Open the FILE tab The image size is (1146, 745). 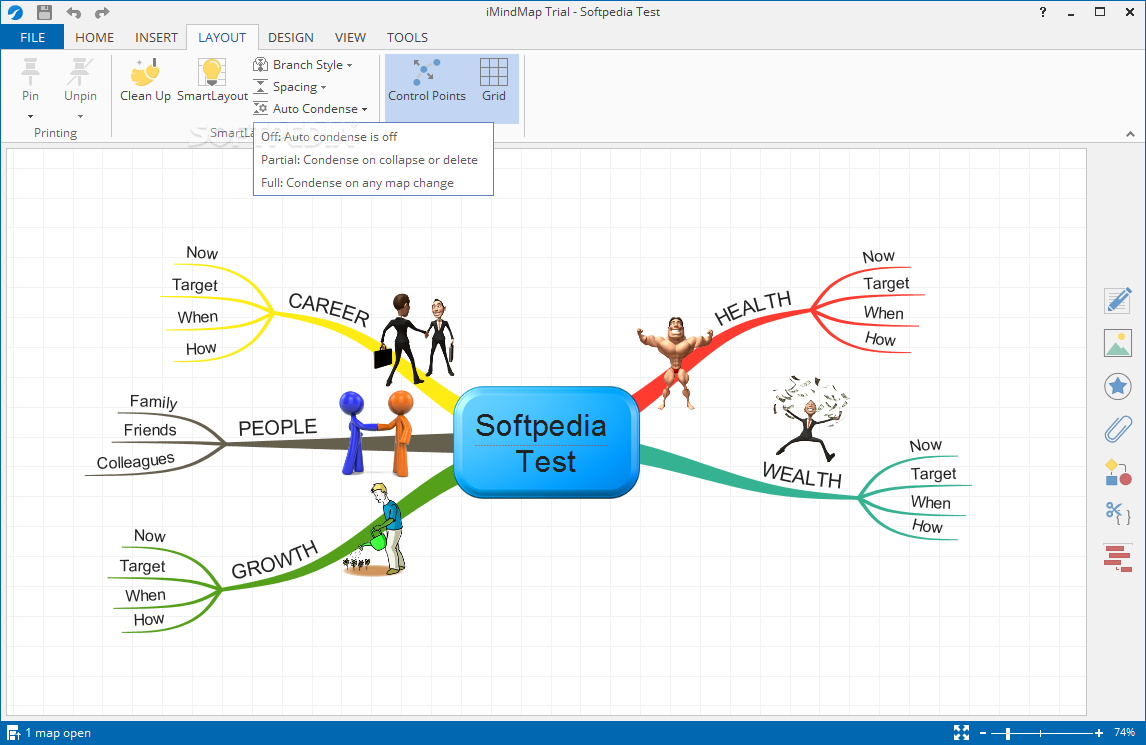click(x=32, y=37)
